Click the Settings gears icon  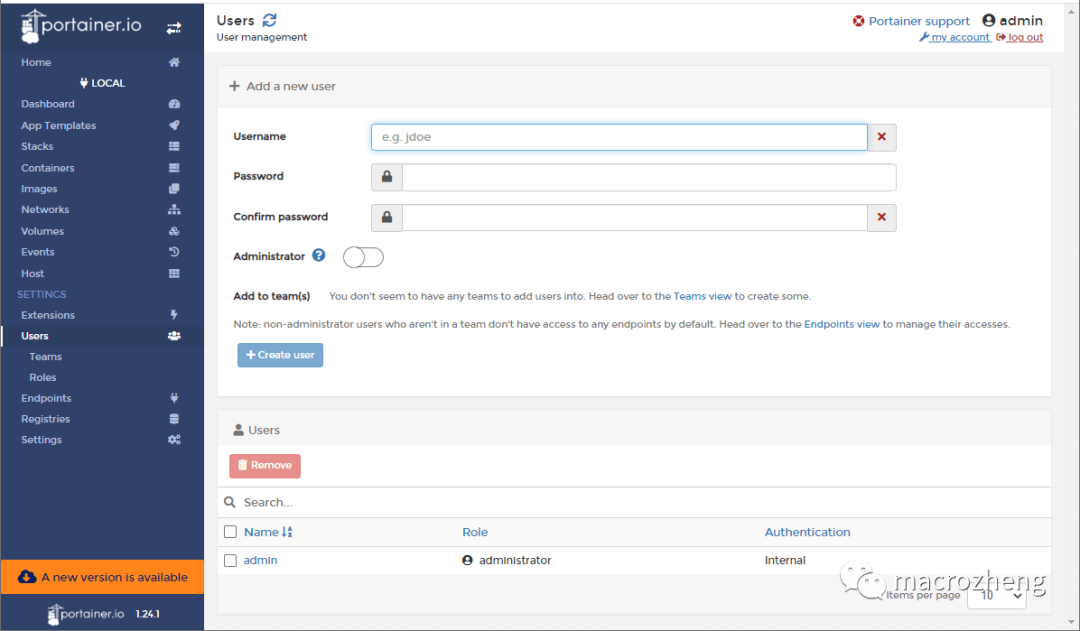[174, 439]
